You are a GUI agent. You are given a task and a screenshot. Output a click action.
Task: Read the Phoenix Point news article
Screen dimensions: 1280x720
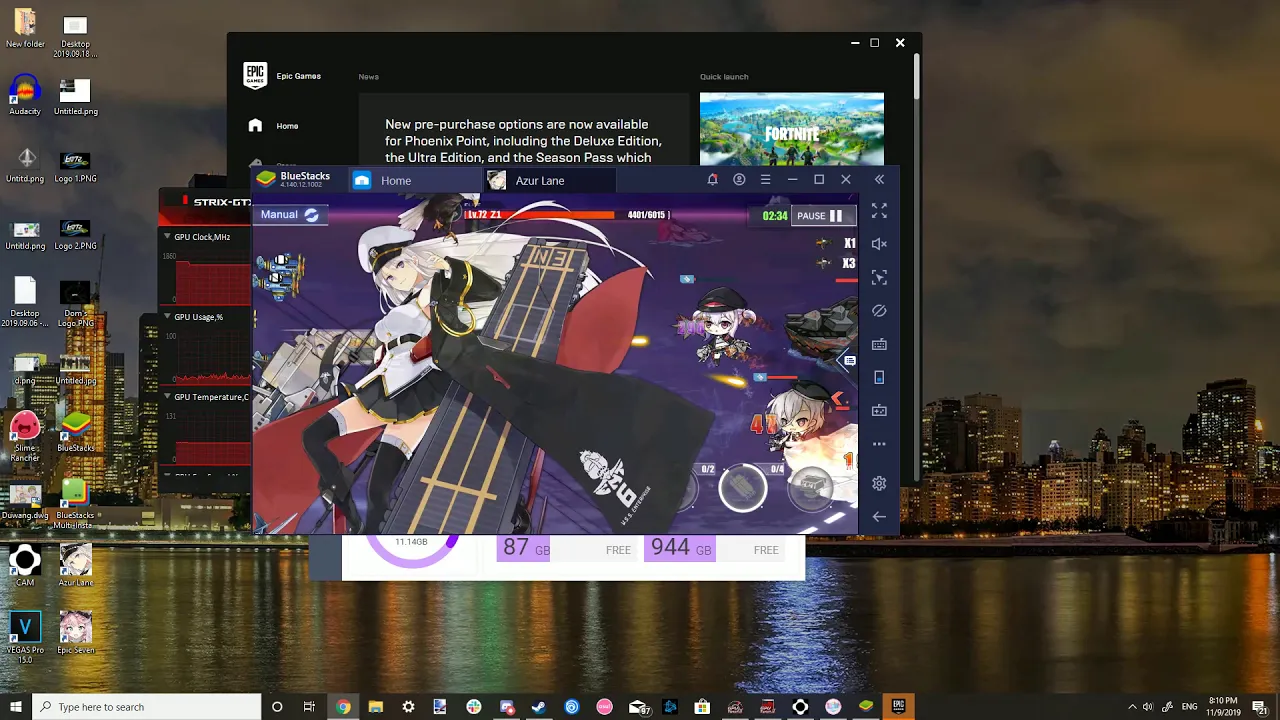[x=524, y=141]
